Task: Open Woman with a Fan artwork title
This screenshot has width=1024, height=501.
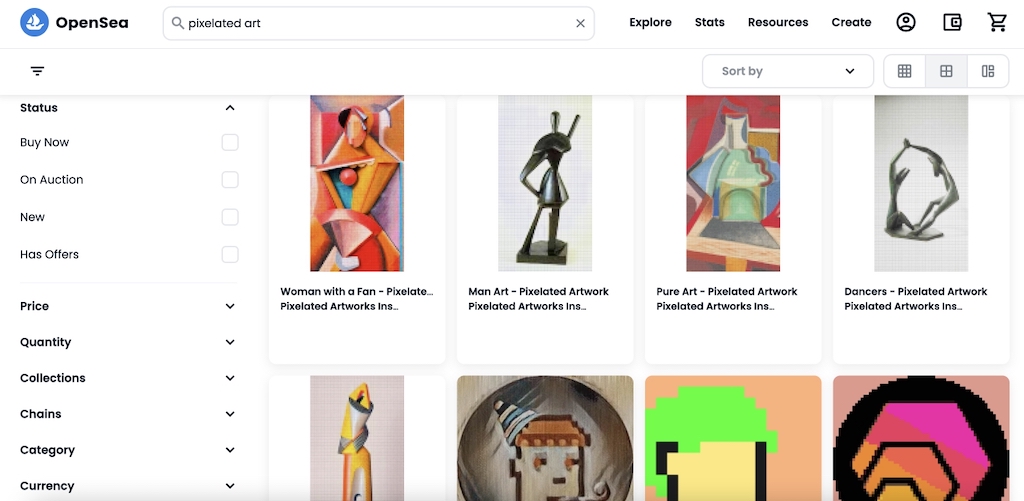Action: pos(356,292)
